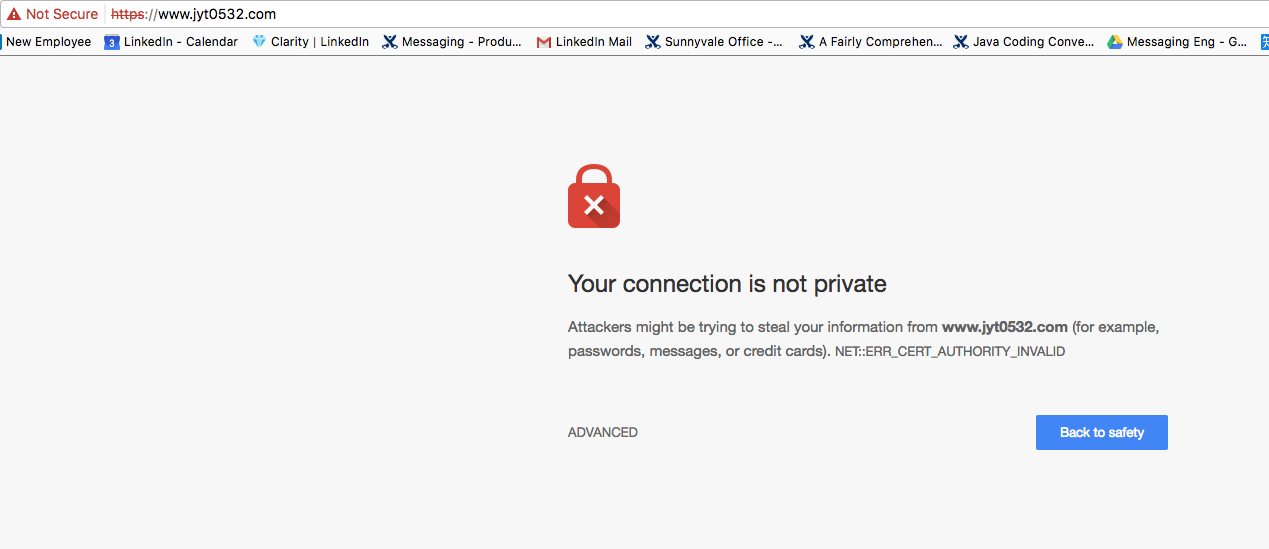1269x549 pixels.
Task: Open the Messaging - Produ... bookmark
Action: (x=452, y=42)
